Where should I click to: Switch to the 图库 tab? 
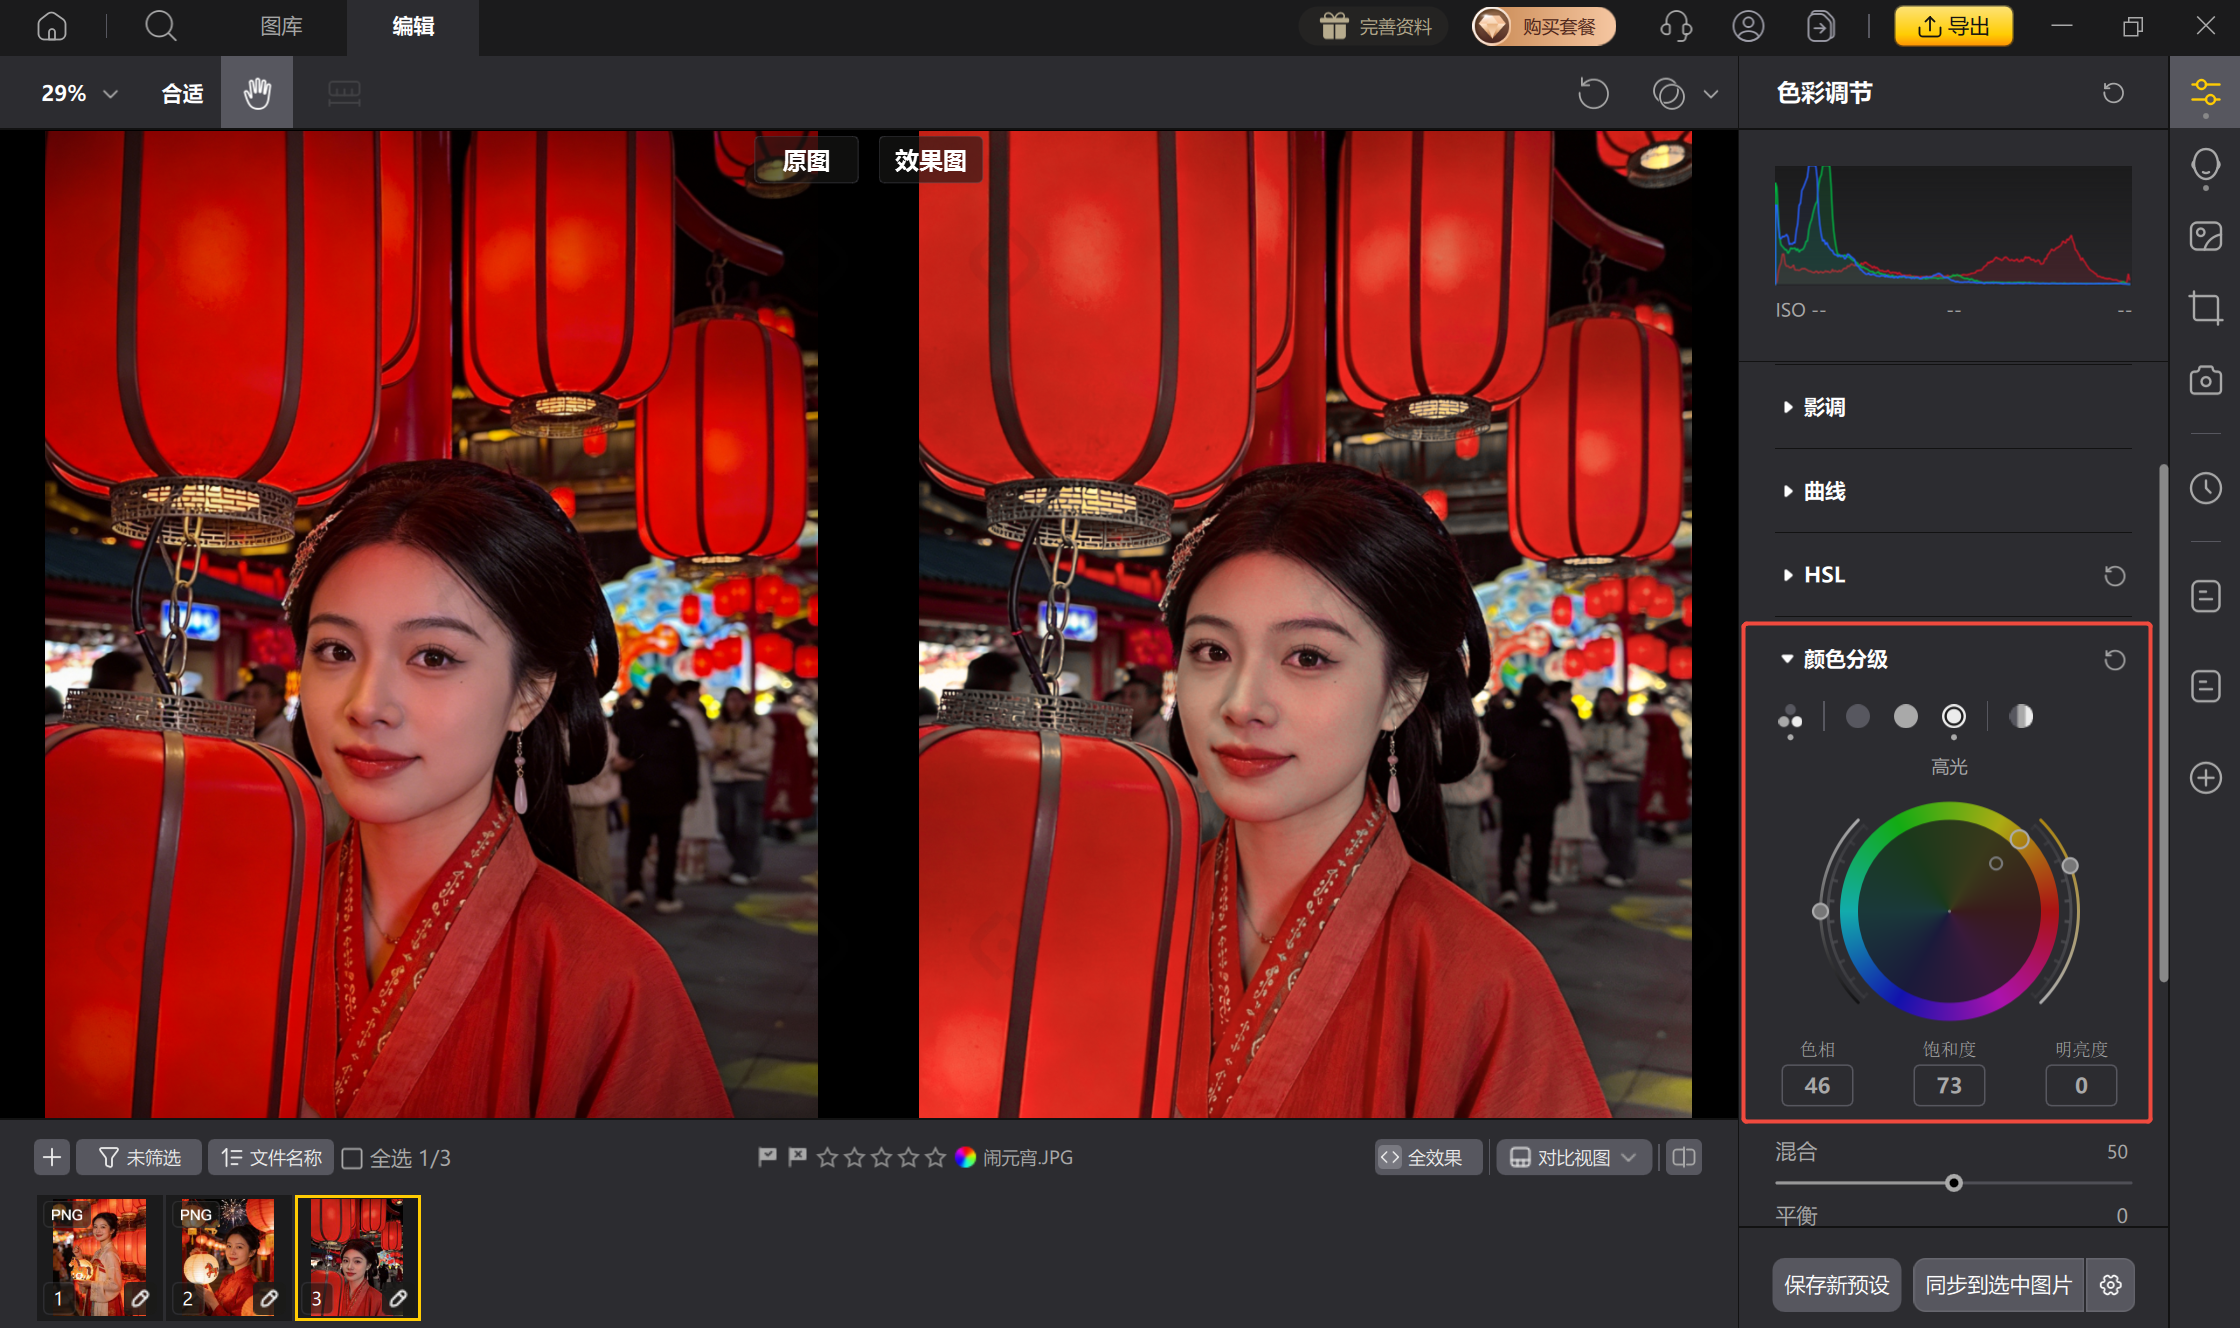pos(281,27)
